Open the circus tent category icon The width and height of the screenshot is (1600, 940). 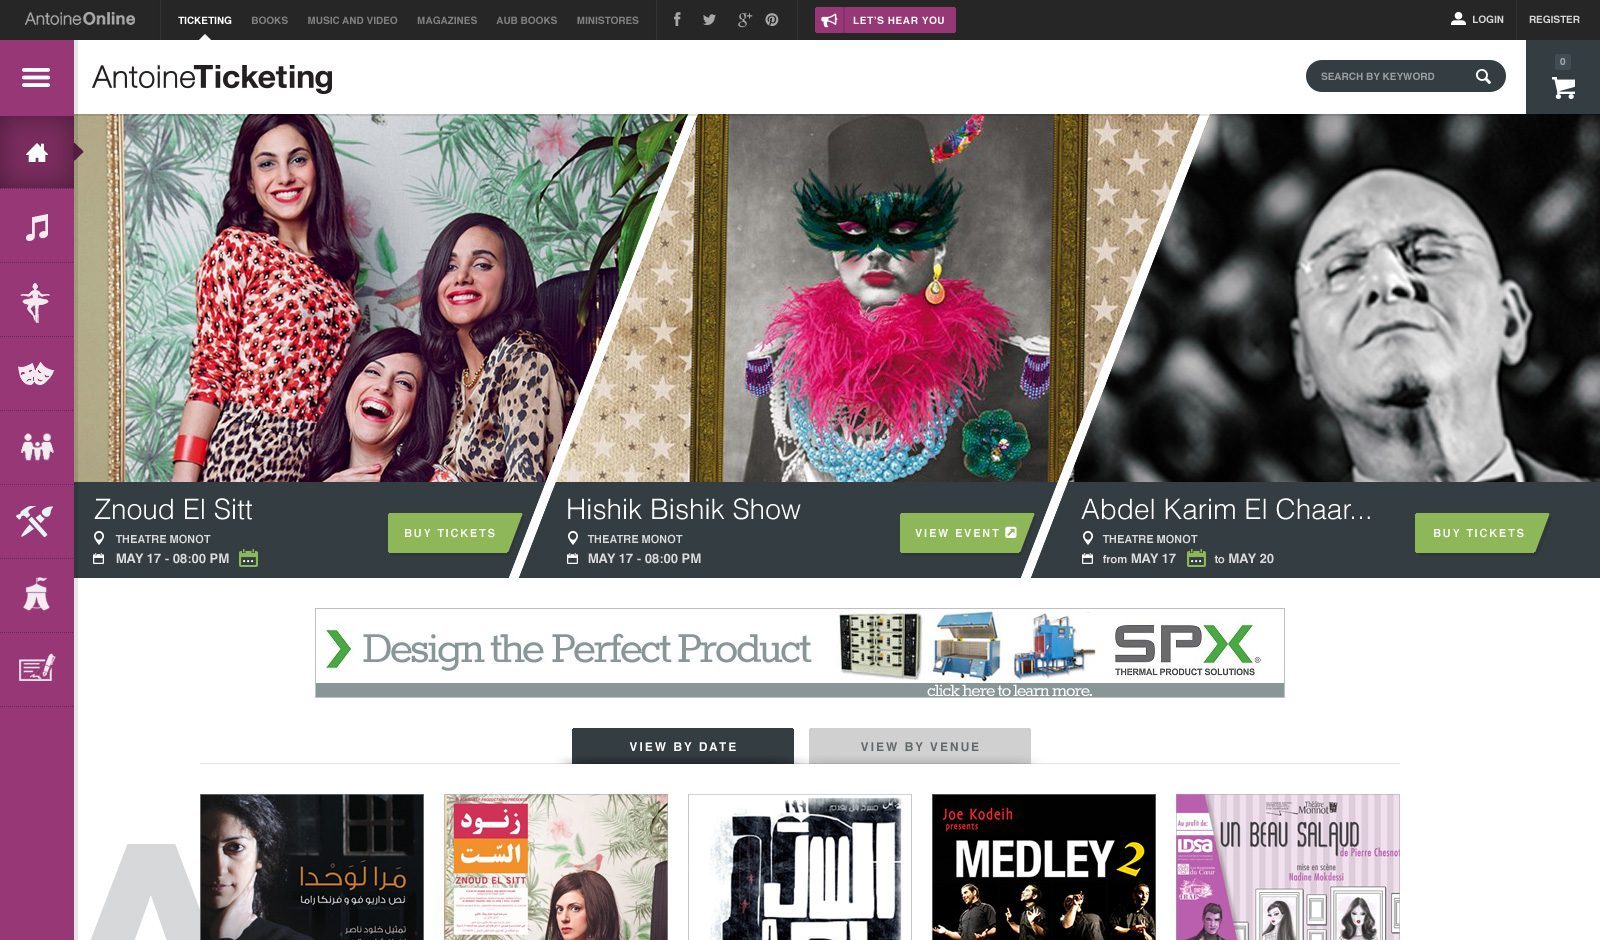[x=37, y=595]
